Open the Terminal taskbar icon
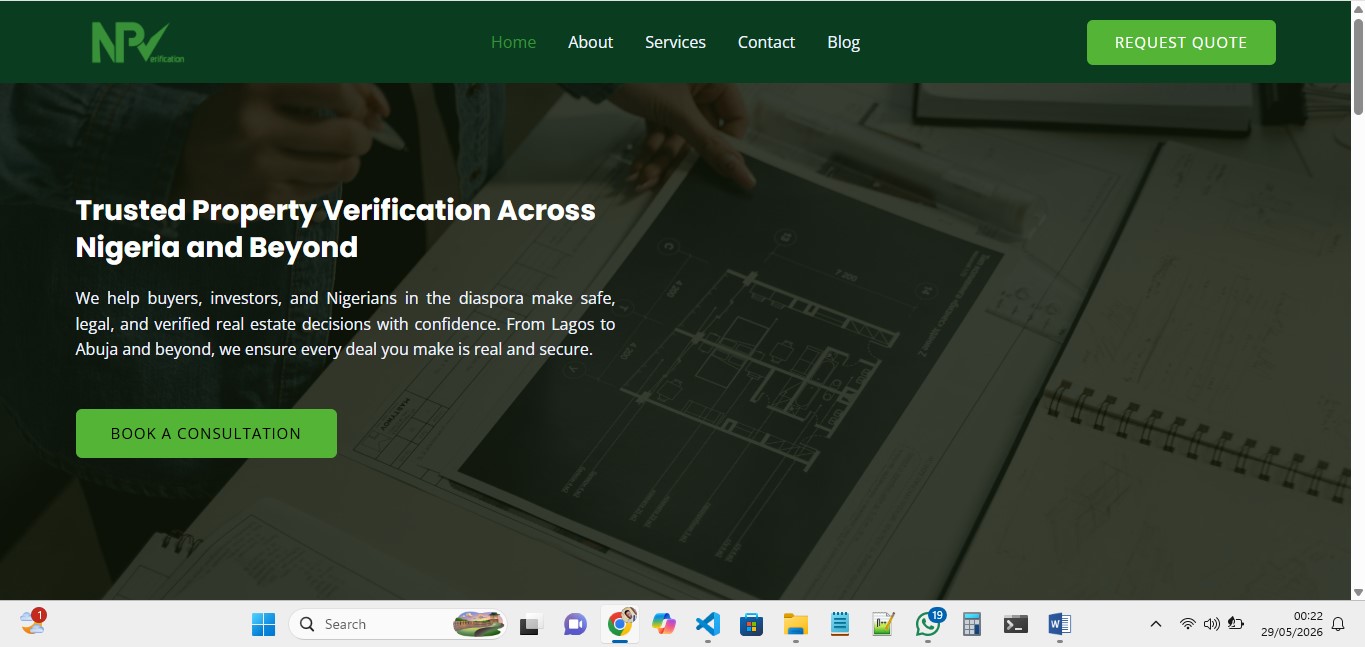The image size is (1365, 647). [1015, 624]
